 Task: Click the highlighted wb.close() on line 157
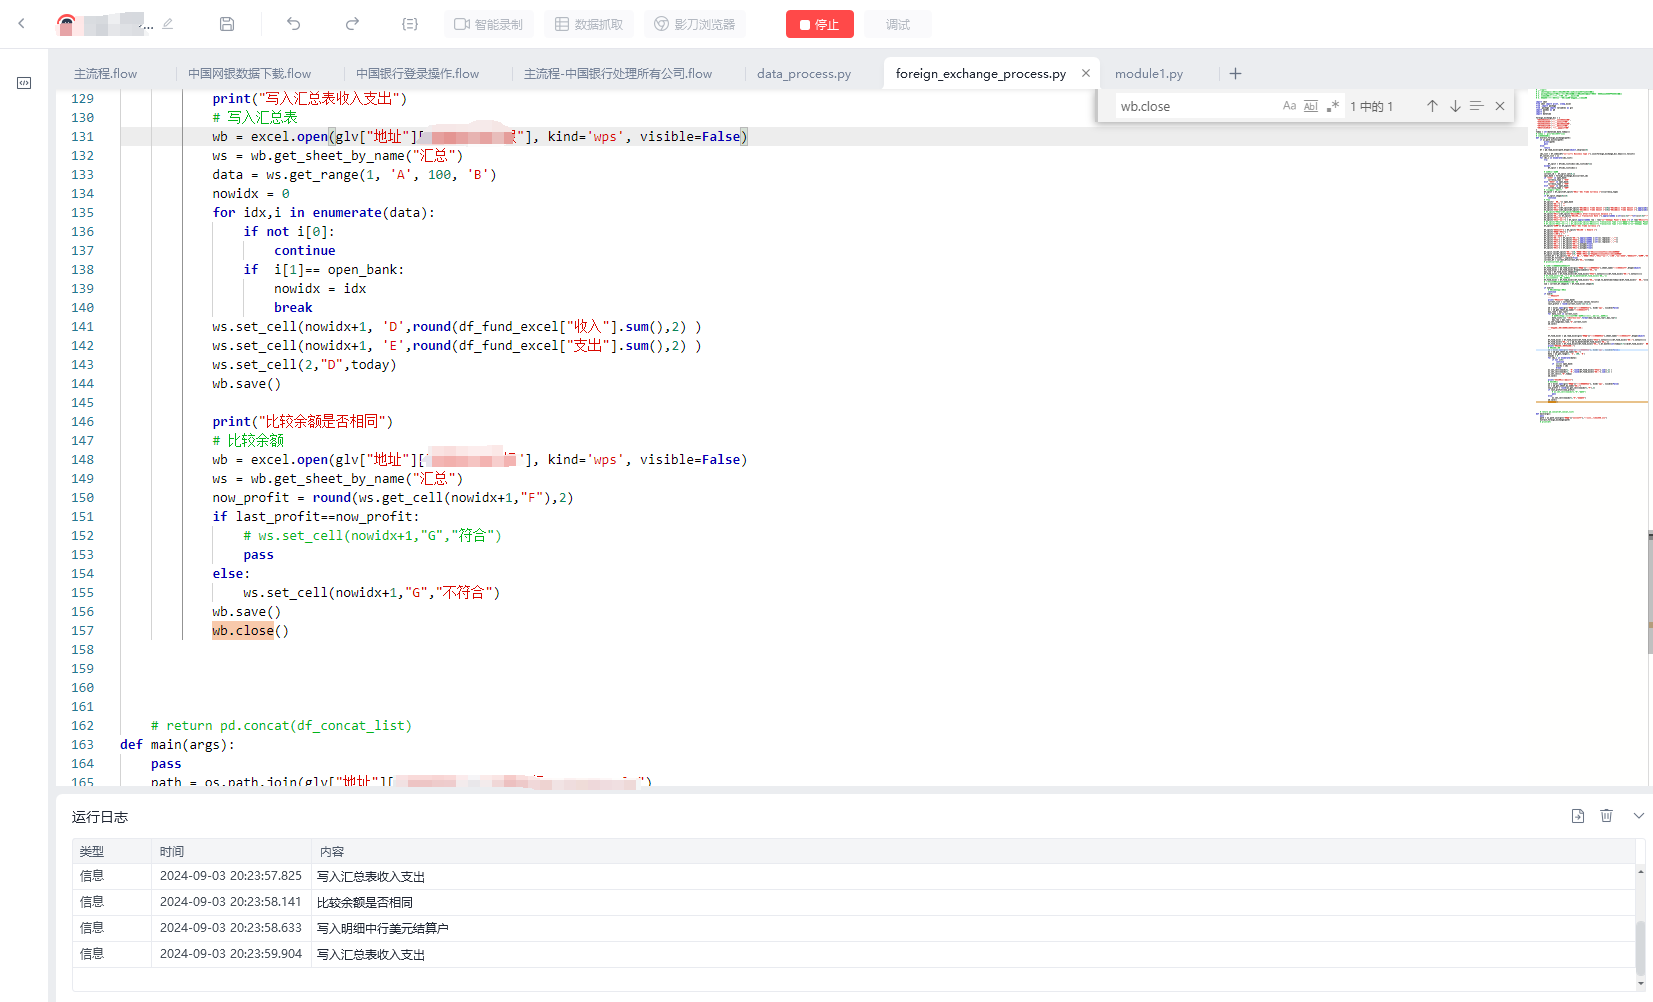[250, 631]
